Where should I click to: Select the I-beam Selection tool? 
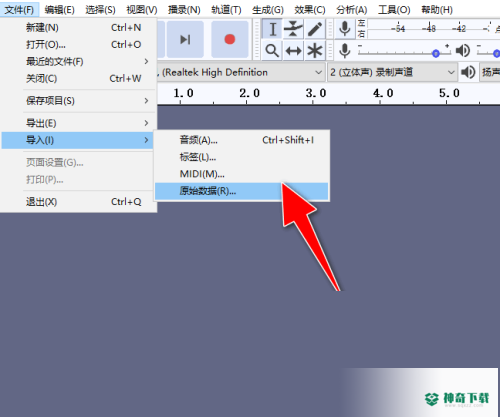pos(272,29)
